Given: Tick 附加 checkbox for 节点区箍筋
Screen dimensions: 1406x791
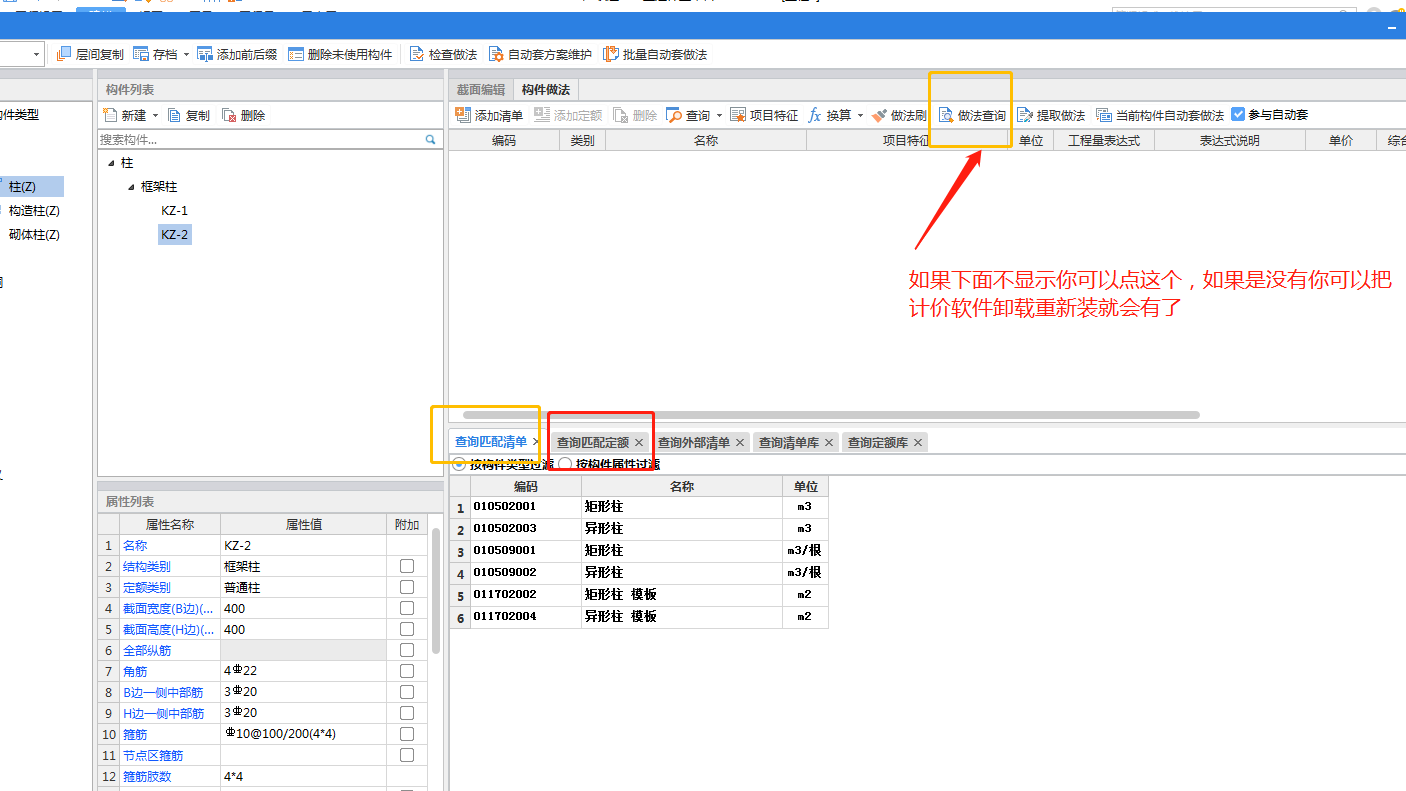Looking at the screenshot, I should pyautogui.click(x=407, y=755).
